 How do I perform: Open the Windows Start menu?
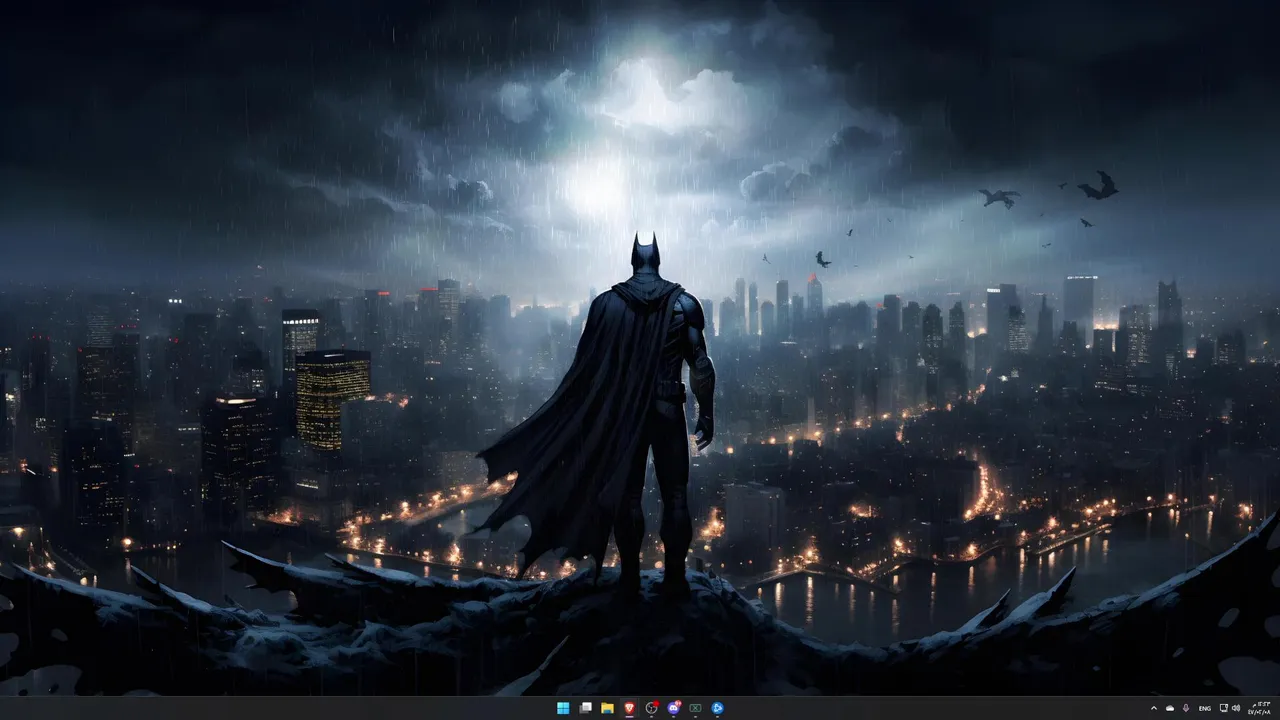(x=563, y=708)
